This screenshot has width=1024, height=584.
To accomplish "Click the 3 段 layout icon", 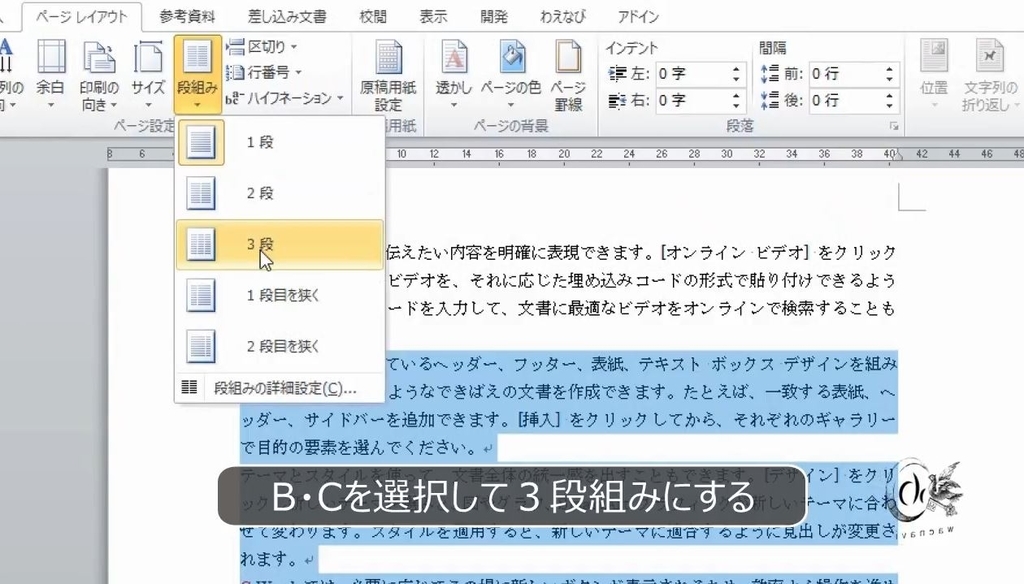I will [x=200, y=244].
